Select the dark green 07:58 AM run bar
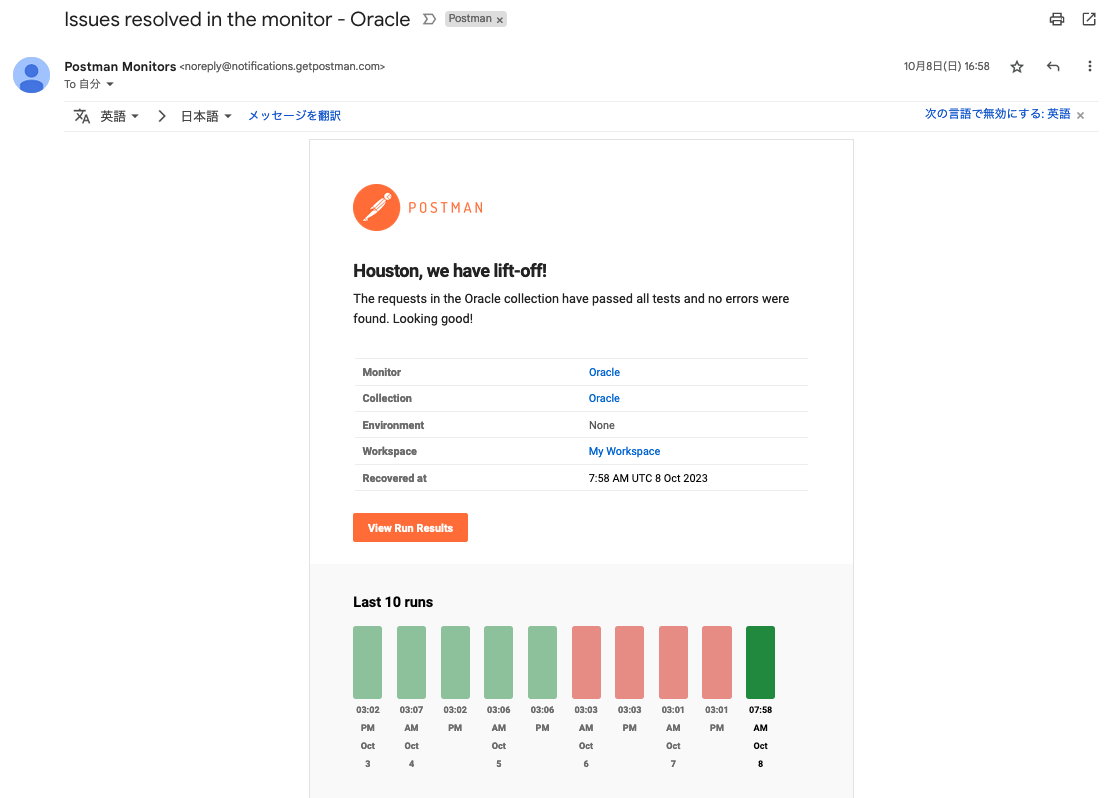Viewport: 1111px width, 798px height. coord(760,663)
